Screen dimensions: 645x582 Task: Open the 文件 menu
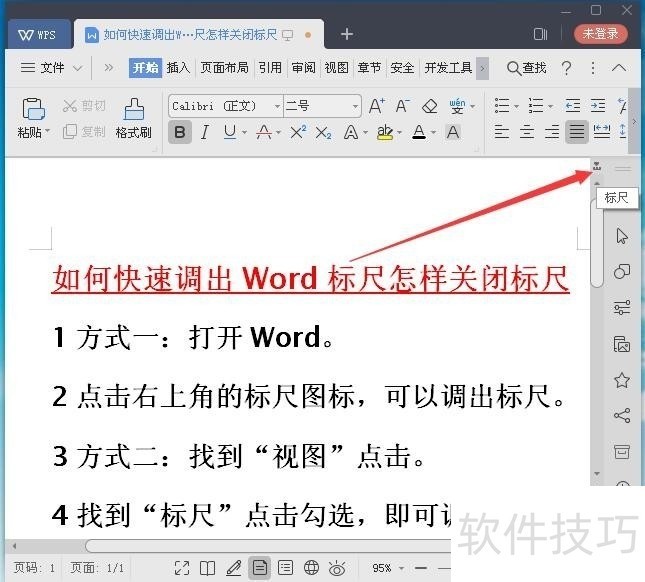pos(43,67)
